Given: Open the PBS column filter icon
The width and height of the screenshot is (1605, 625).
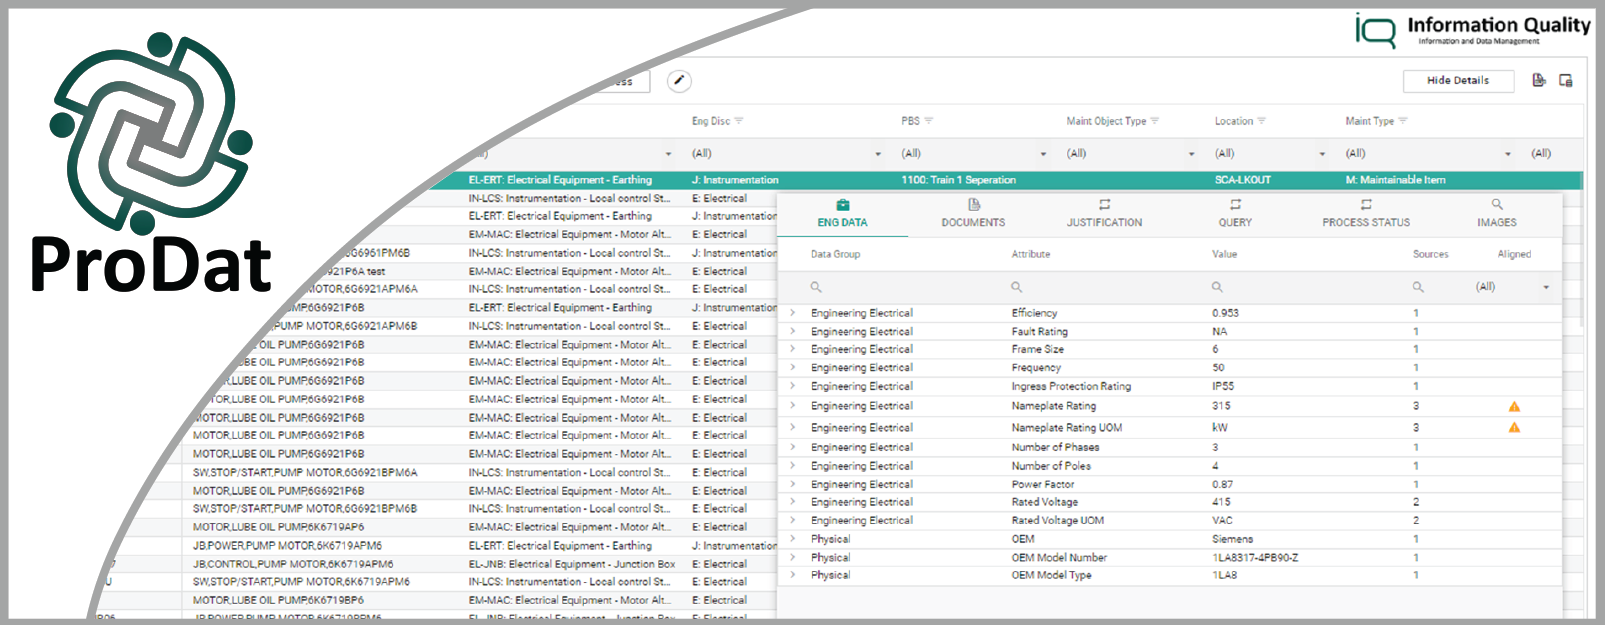Looking at the screenshot, I should [x=929, y=121].
